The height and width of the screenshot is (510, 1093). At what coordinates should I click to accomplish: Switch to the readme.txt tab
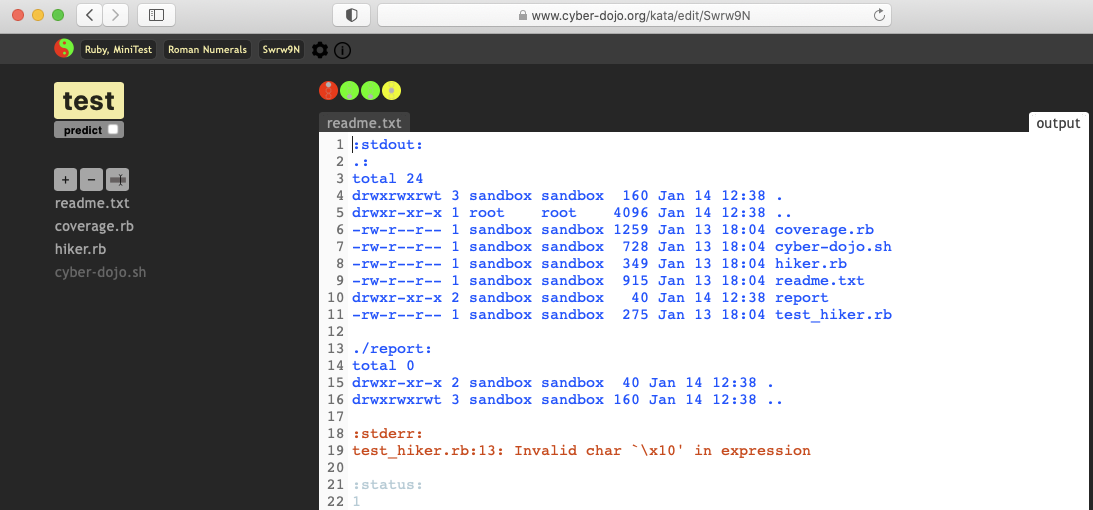coord(365,123)
